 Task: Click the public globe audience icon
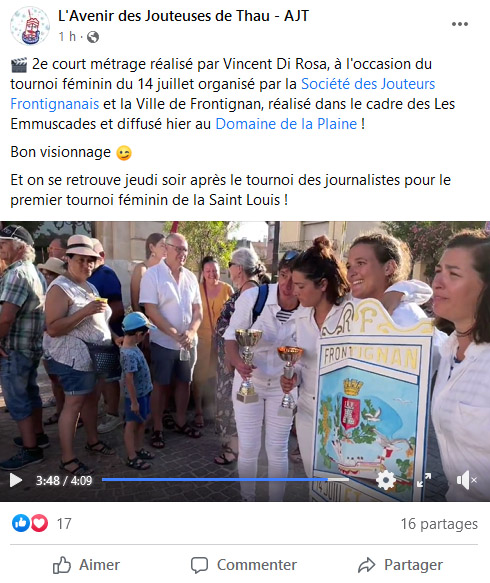click(x=93, y=37)
